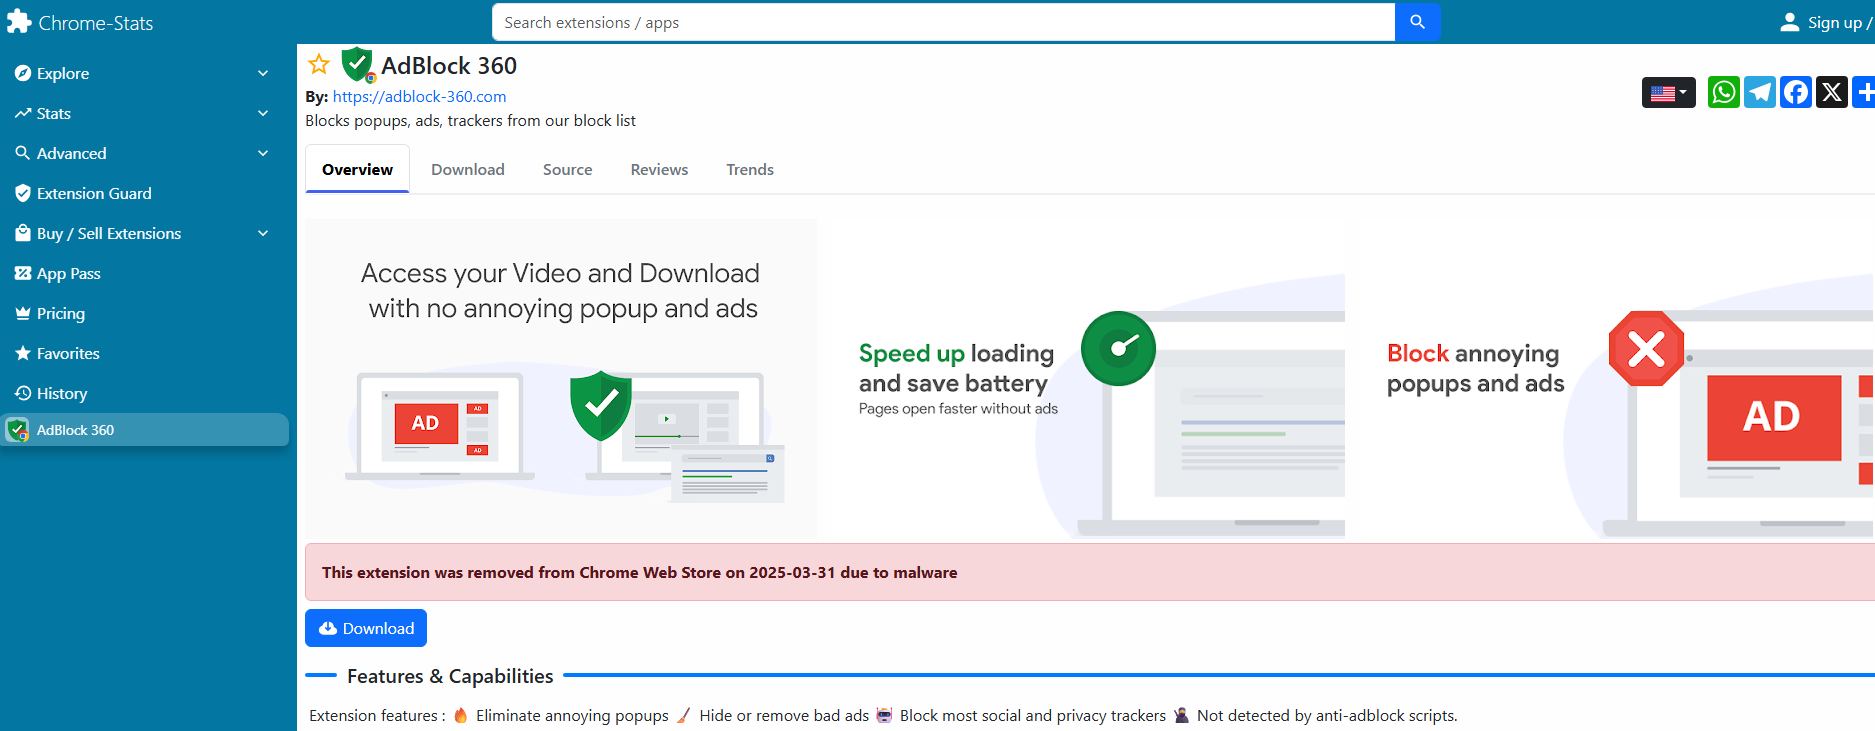Click the Features & Capabilities heading
The height and width of the screenshot is (731, 1875).
pos(450,676)
